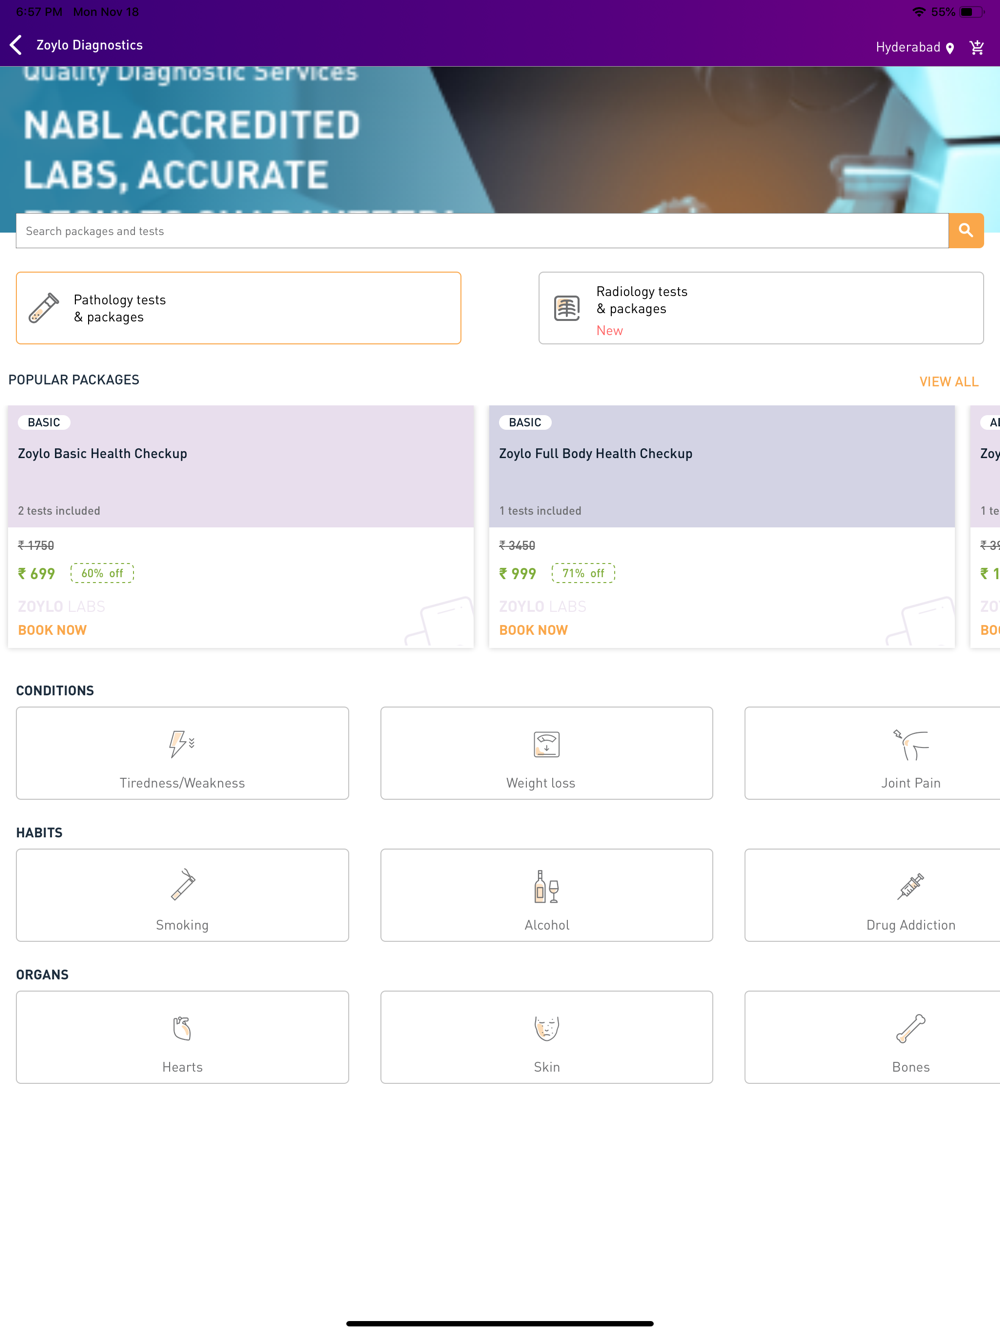Screen dimensions: 1000x1334
Task: Check the Wi-Fi status icon
Action: (919, 12)
